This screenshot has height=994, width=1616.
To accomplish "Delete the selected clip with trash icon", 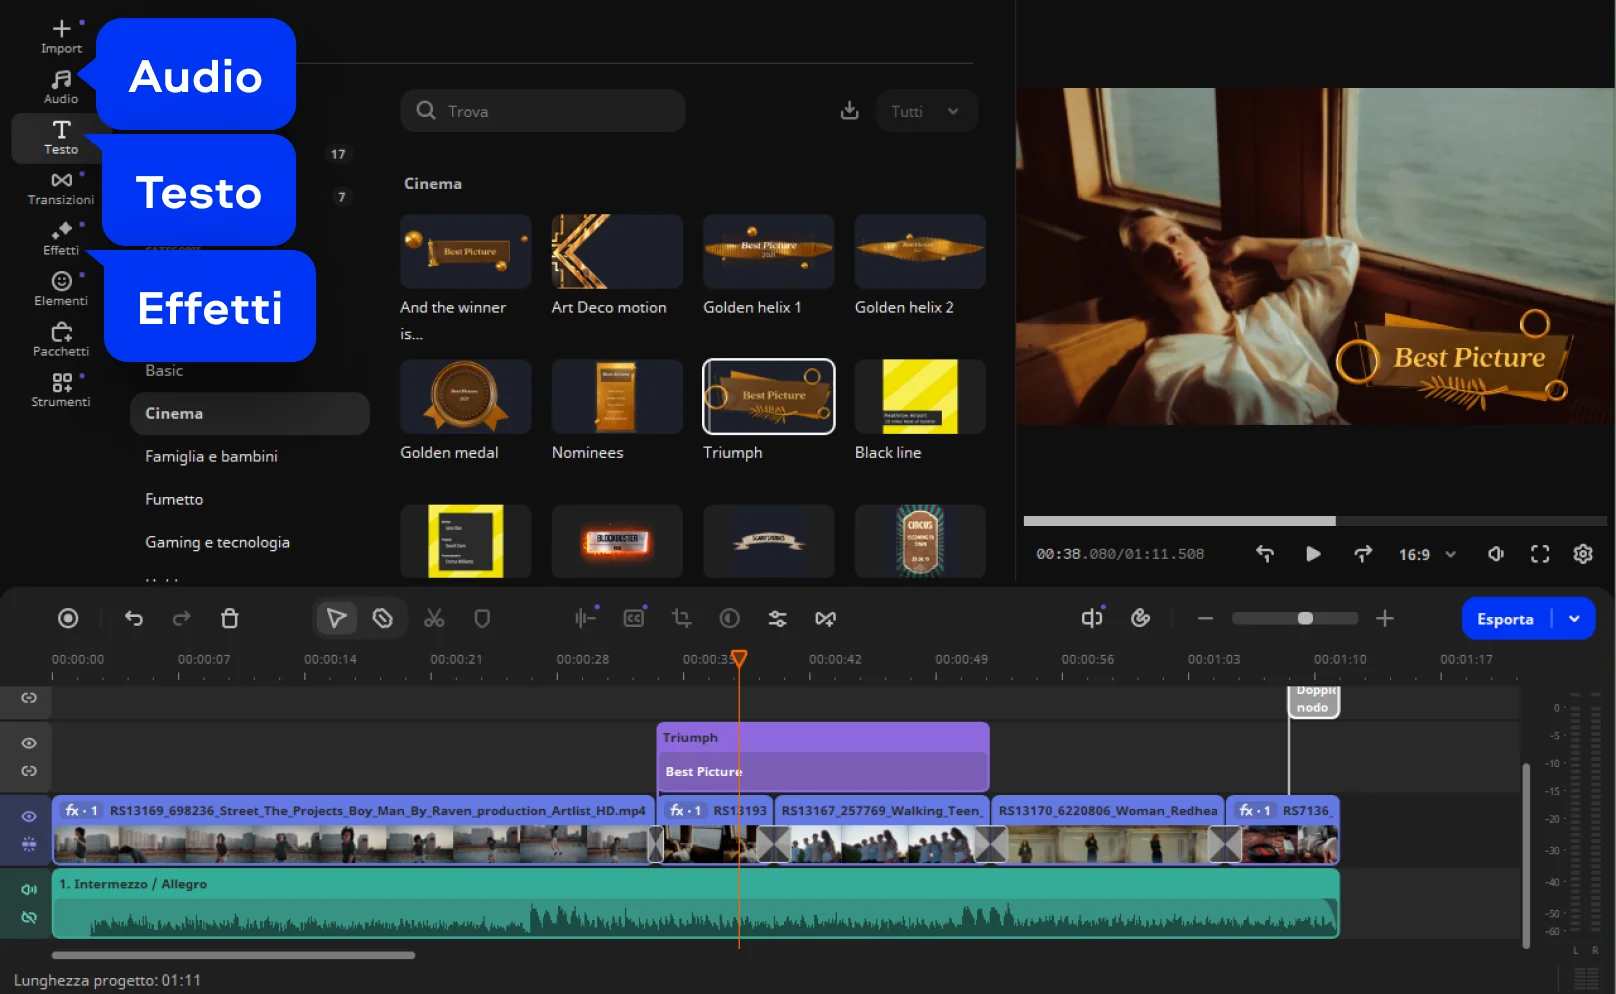I will point(229,619).
